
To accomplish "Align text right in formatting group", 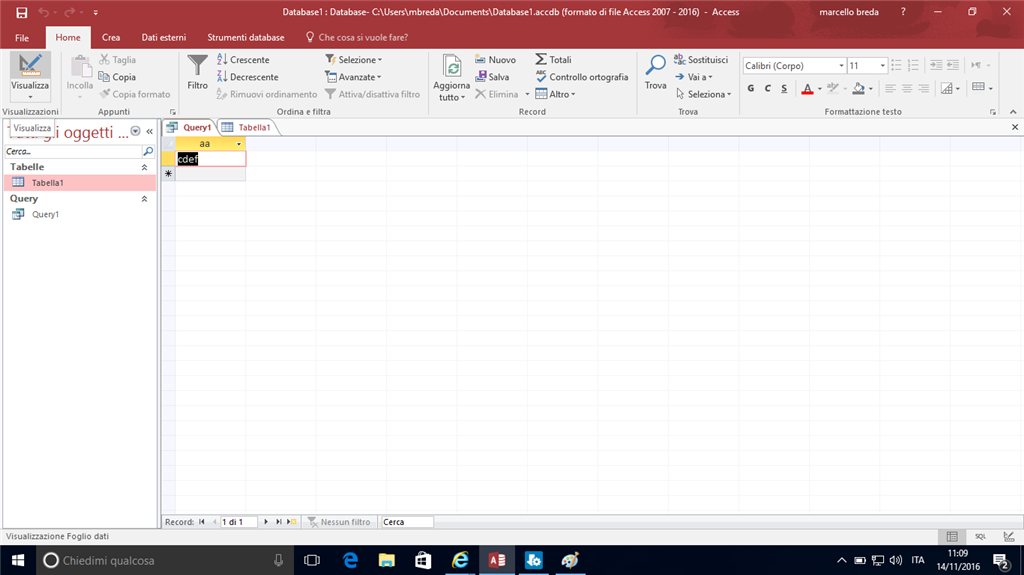I will coord(923,88).
